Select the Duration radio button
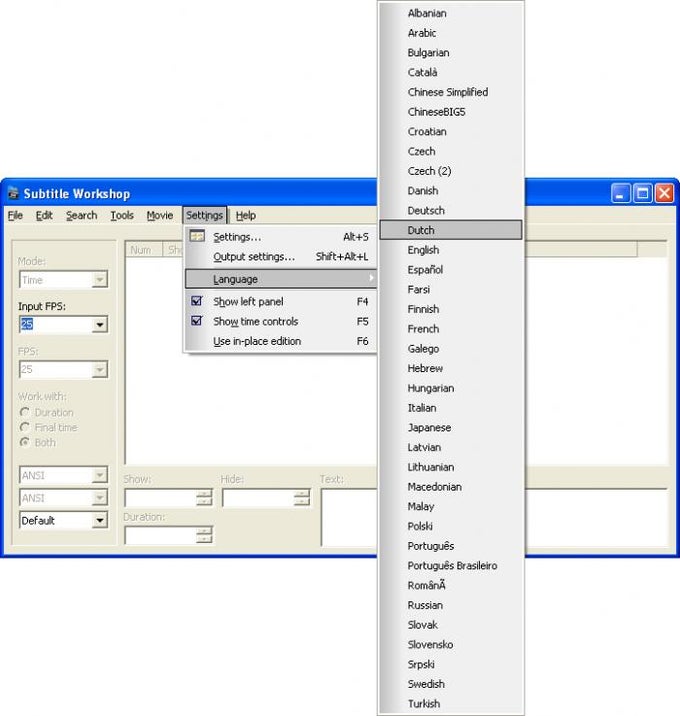680x716 pixels. click(x=25, y=412)
